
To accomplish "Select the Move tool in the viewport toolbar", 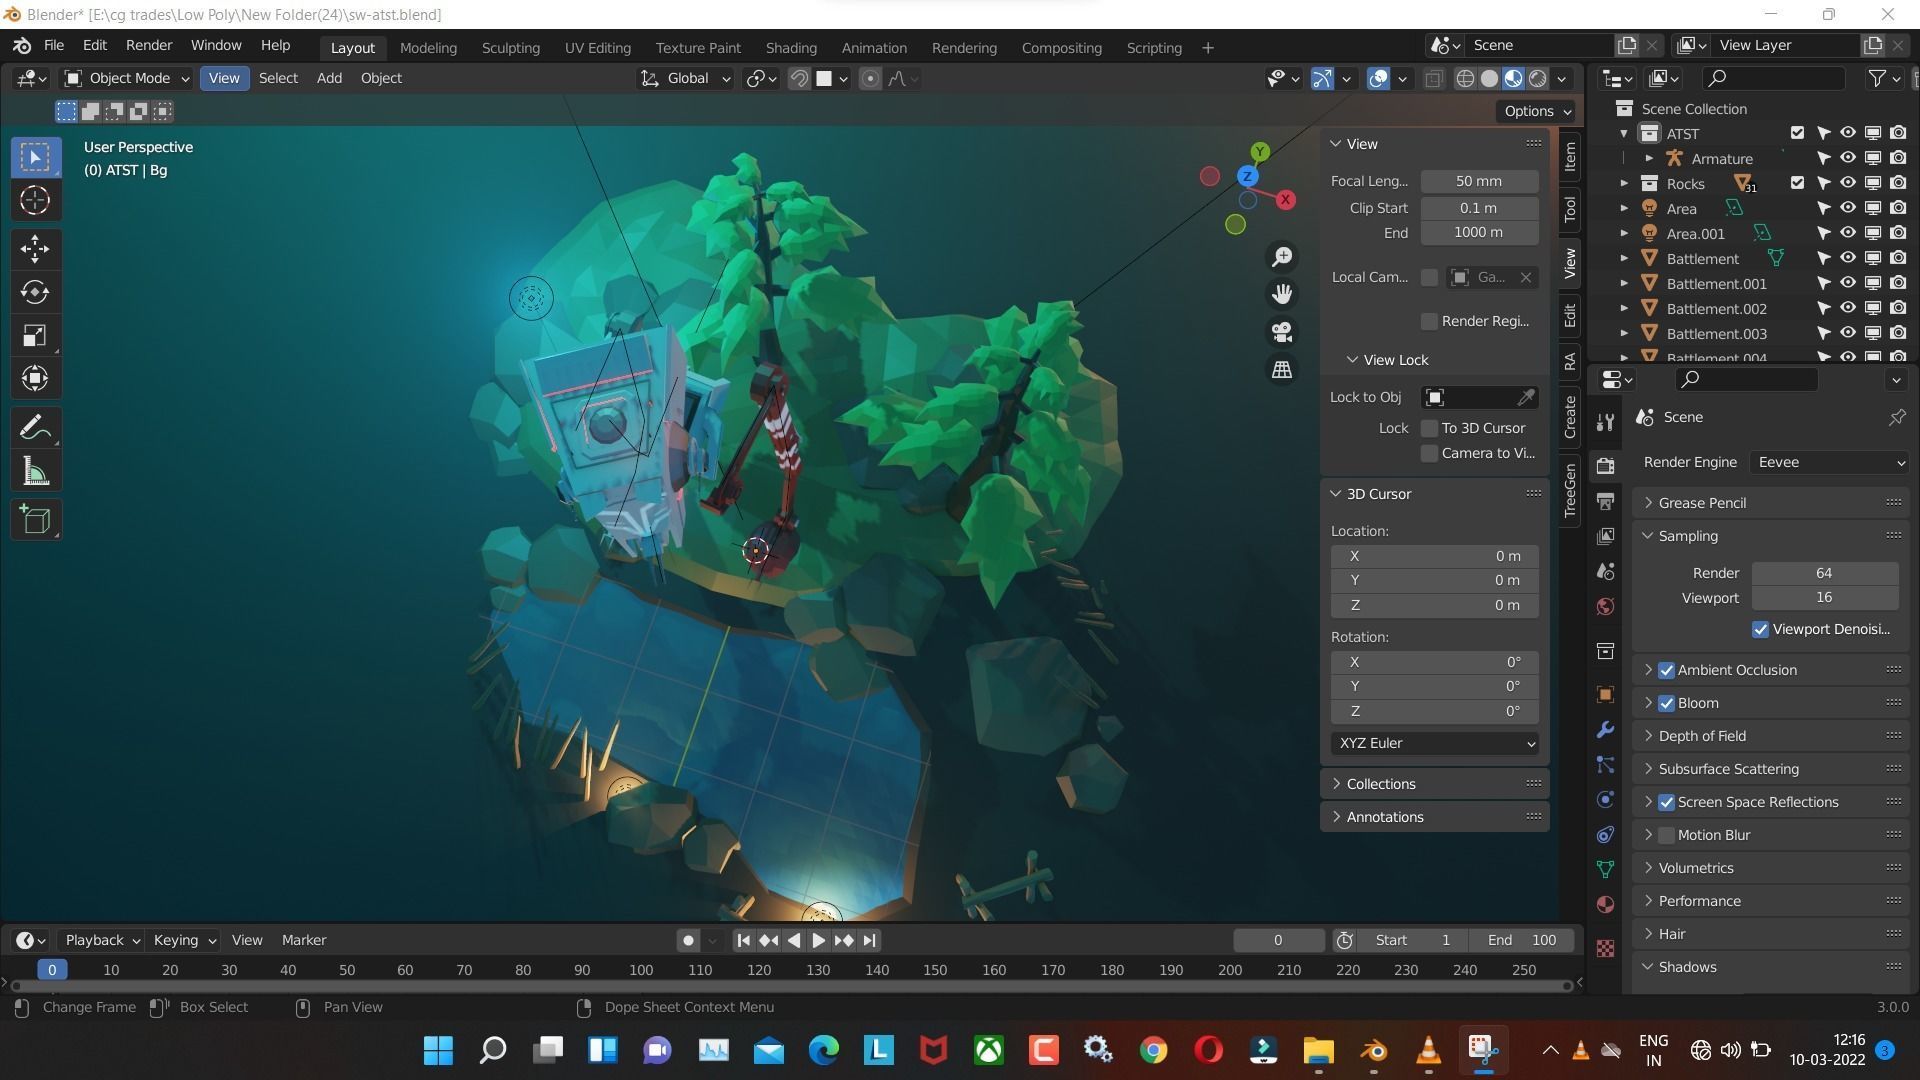I will tap(35, 249).
